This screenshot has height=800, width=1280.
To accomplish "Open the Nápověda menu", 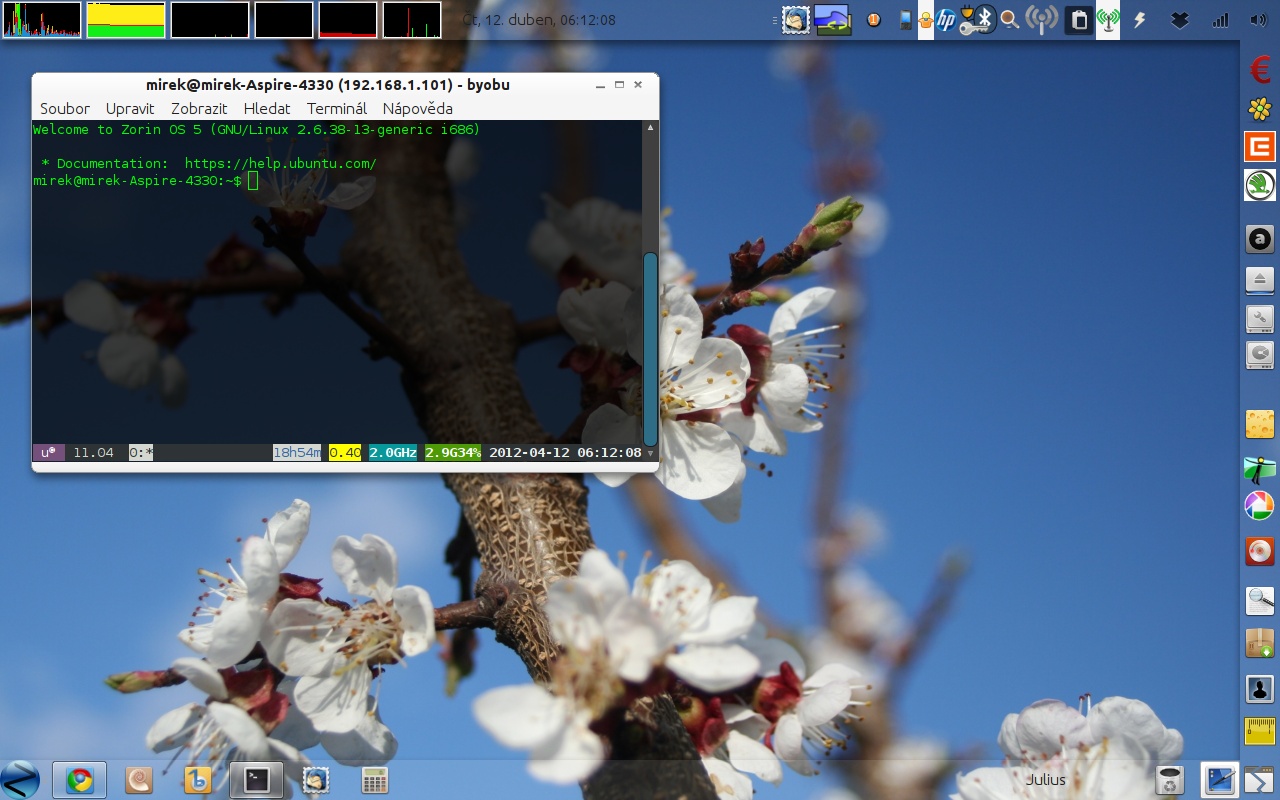I will pos(417,108).
